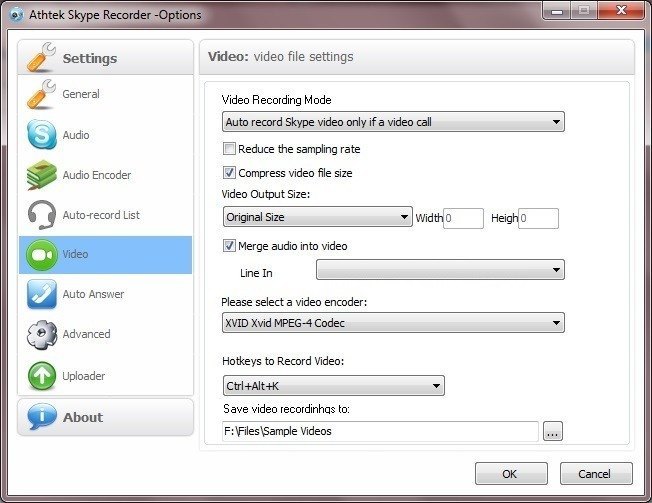Switch to Uploader settings
The image size is (652, 503).
click(x=106, y=376)
